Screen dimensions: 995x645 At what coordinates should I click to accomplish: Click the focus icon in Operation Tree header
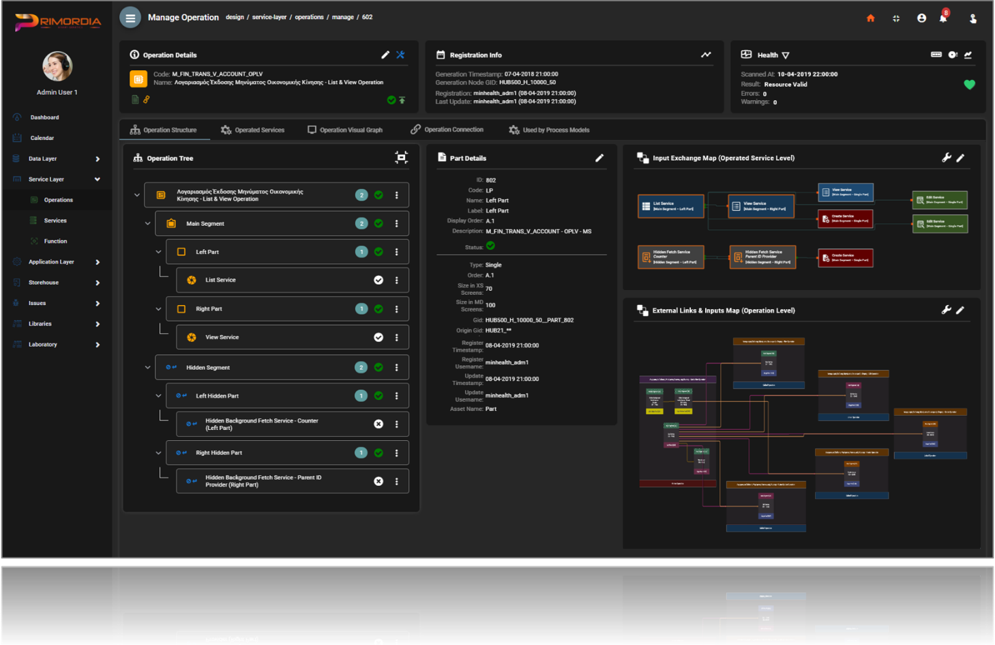401,158
